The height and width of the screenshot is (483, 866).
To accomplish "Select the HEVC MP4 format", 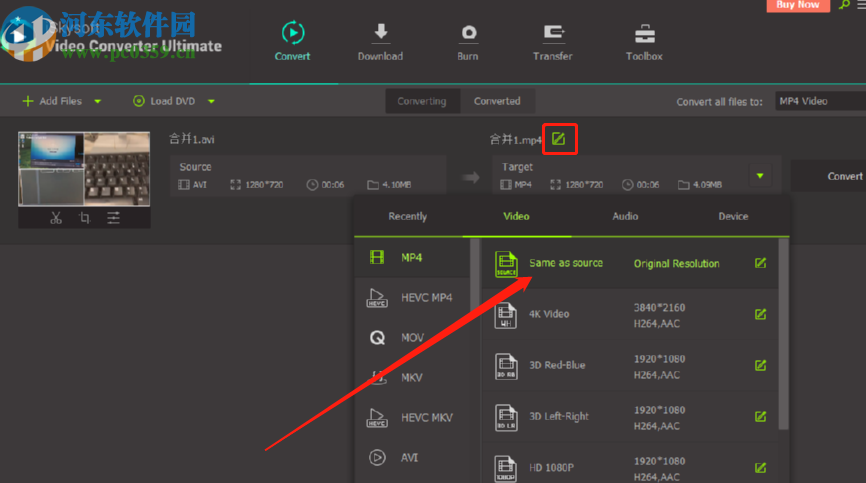I will pyautogui.click(x=413, y=298).
